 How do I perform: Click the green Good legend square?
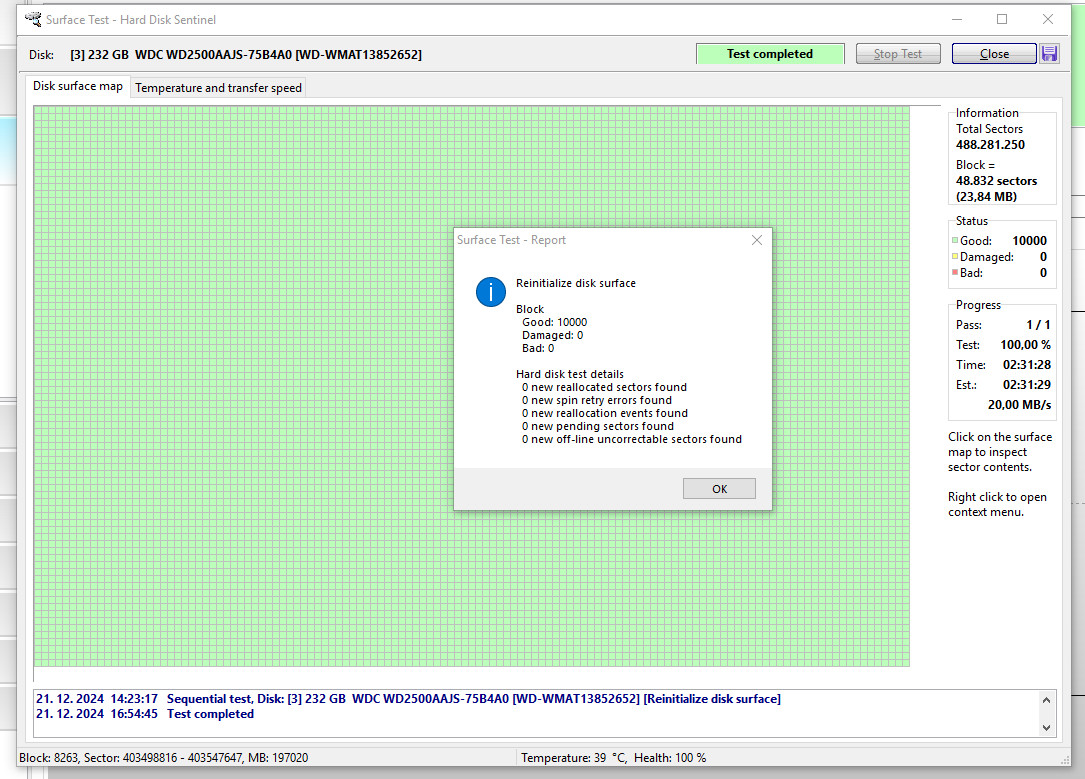(x=955, y=241)
